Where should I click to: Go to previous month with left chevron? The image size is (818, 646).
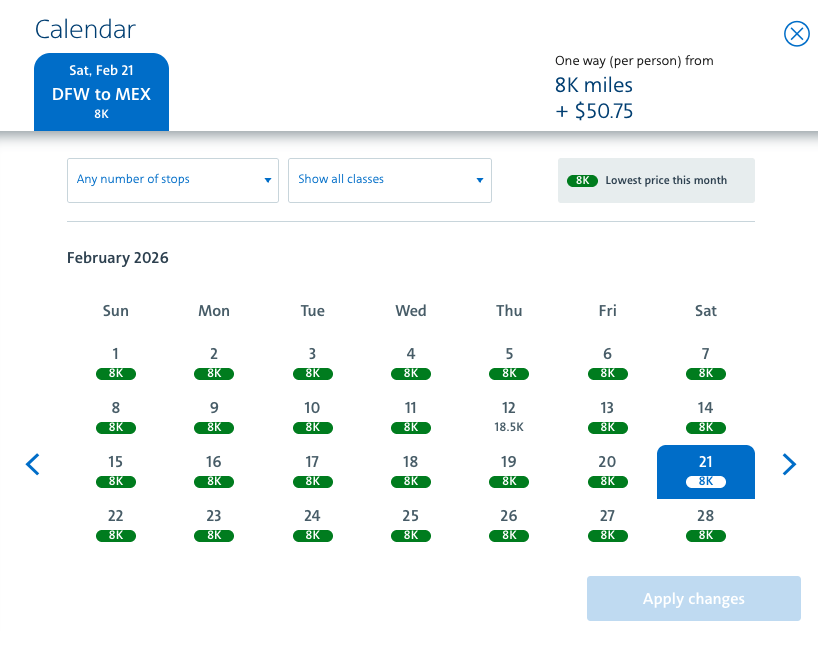[x=33, y=464]
